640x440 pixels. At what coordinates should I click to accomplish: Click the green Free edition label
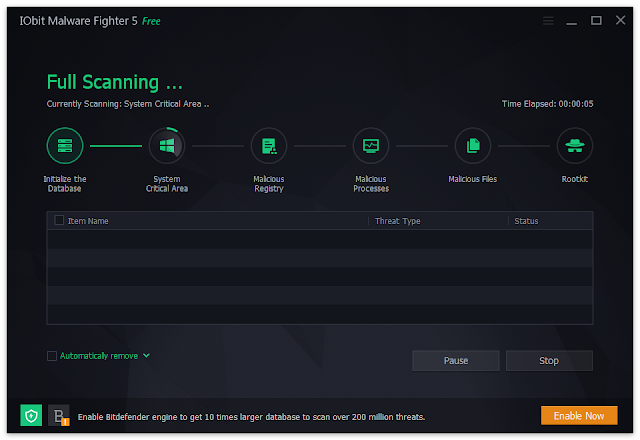[151, 21]
